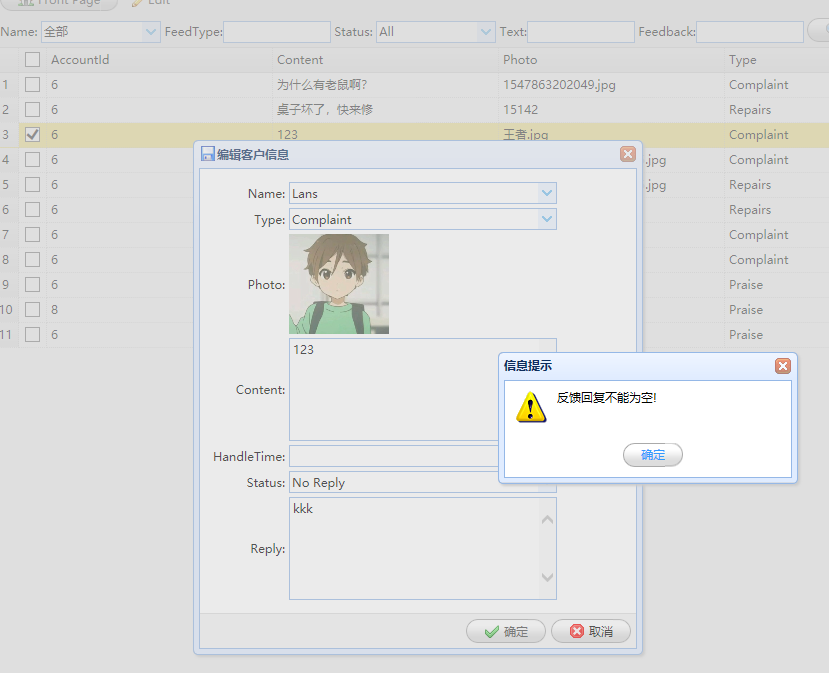Click the "Repairs" type cell in row 6
The image size is (829, 673).
point(750,210)
